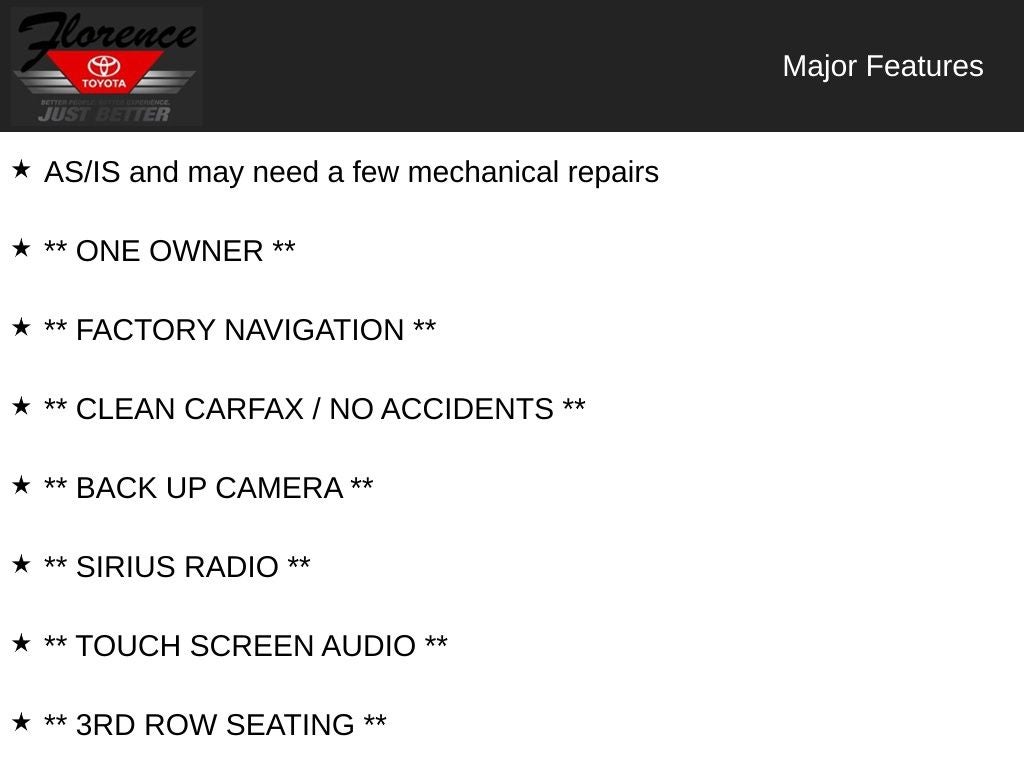Image resolution: width=1024 pixels, height=768 pixels.
Task: Click the TOUCH SCREEN AUDIO feature text
Action: pyautogui.click(x=245, y=646)
